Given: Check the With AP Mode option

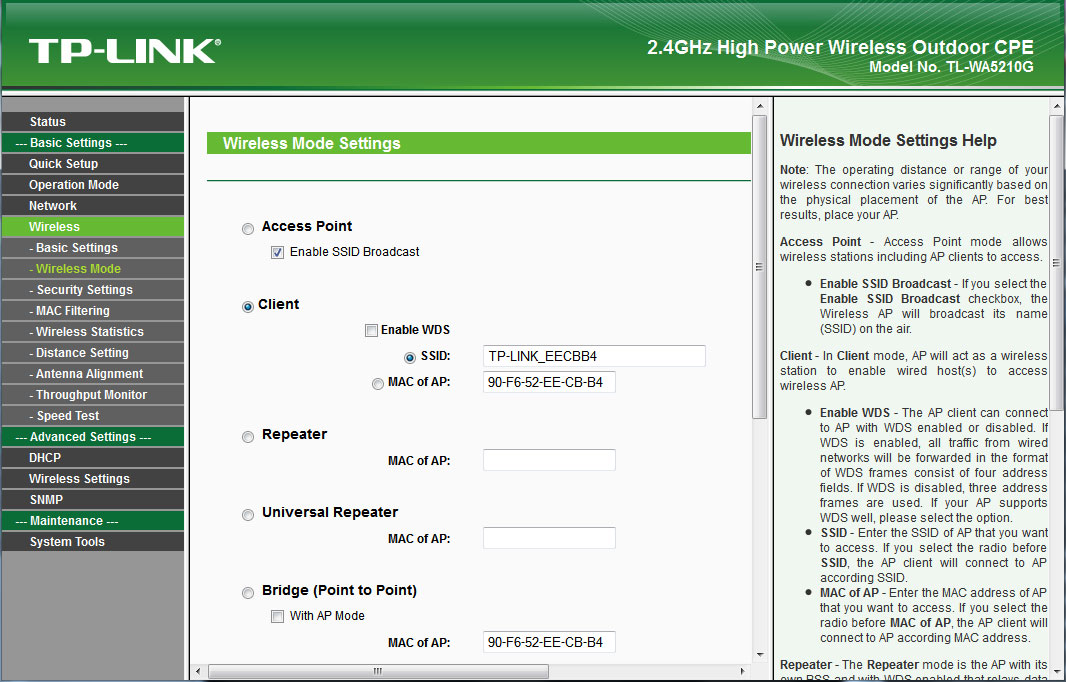Looking at the screenshot, I should 277,616.
